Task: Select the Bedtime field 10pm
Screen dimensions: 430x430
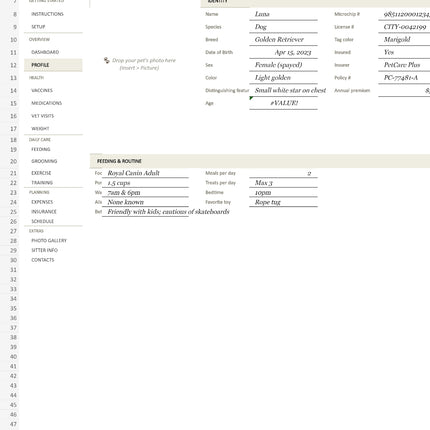Action: pos(283,192)
